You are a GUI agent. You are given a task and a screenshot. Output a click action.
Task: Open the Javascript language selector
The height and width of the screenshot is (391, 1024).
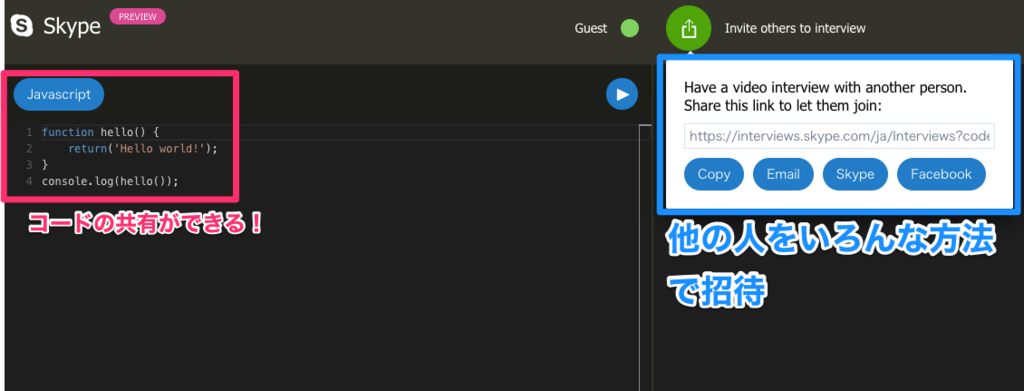point(59,94)
